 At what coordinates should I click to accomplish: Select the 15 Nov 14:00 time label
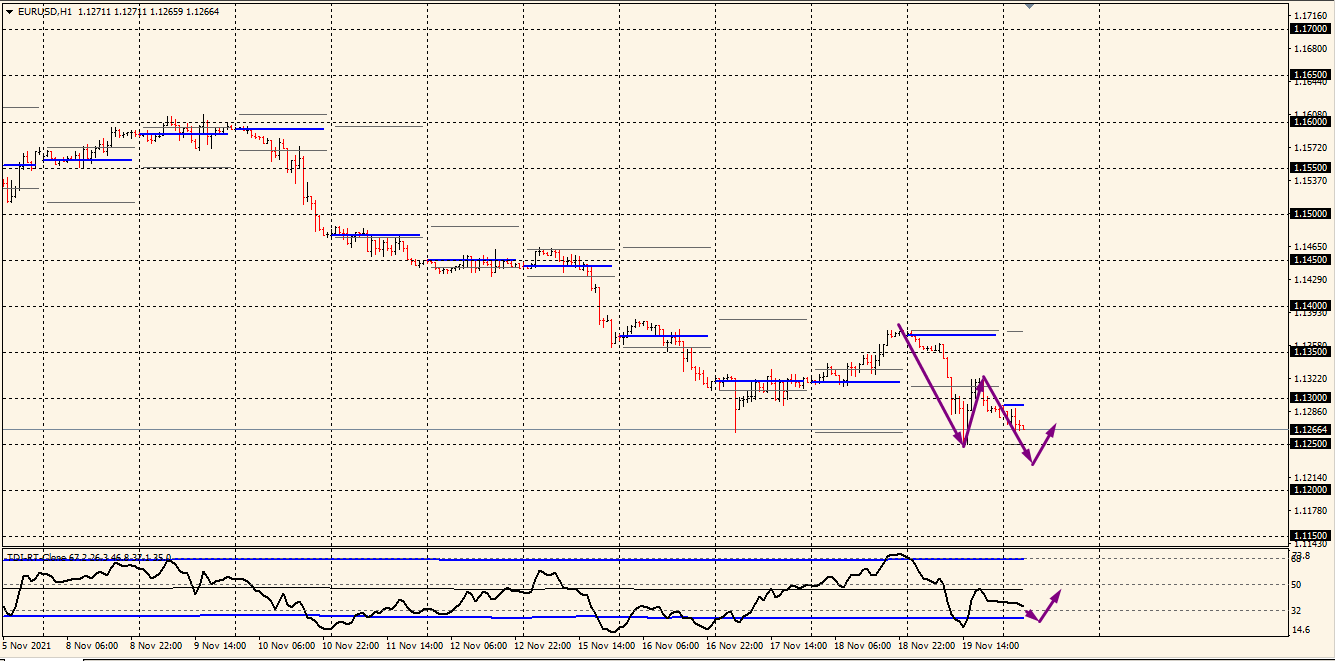click(606, 647)
